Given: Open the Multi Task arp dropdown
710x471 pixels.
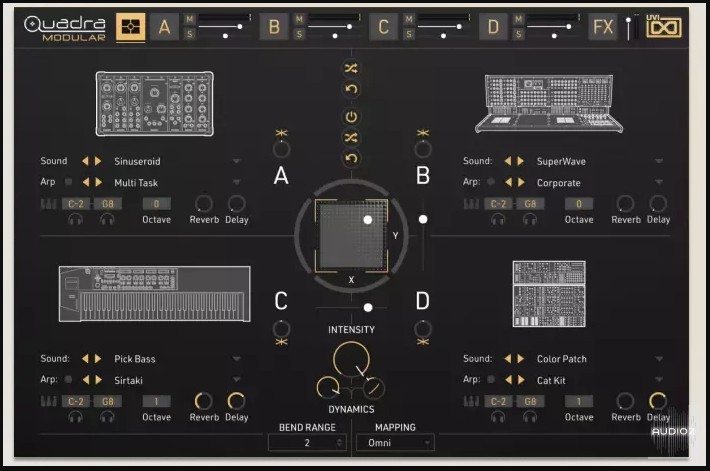Looking at the screenshot, I should [236, 182].
